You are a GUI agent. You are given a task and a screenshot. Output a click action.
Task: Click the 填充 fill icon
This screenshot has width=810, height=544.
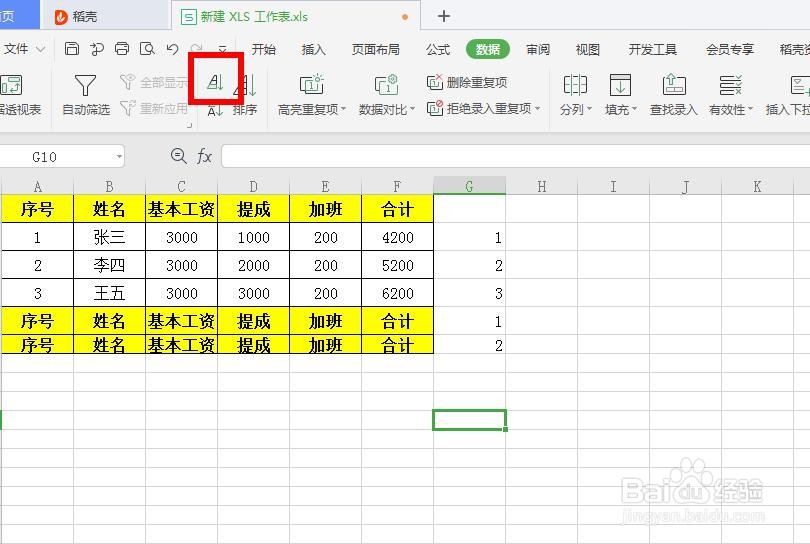pyautogui.click(x=620, y=85)
